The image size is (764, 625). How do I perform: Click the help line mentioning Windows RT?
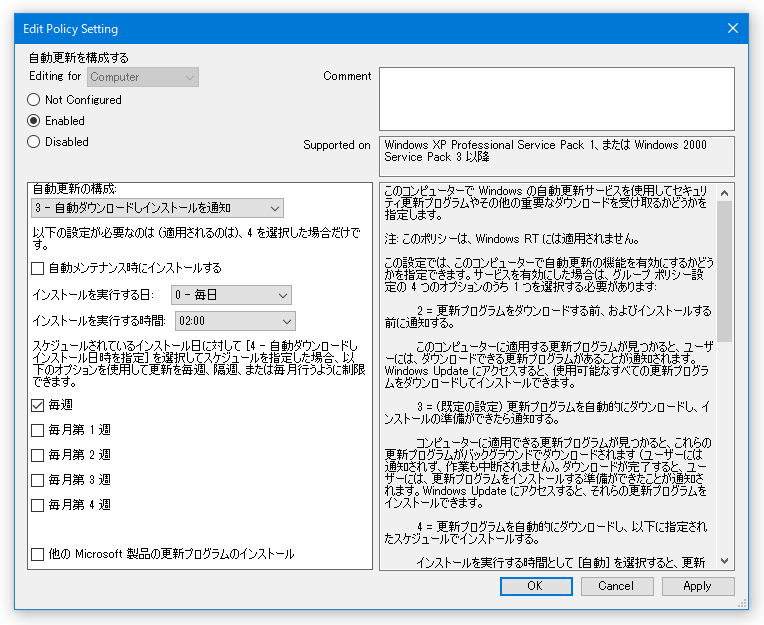click(512, 239)
